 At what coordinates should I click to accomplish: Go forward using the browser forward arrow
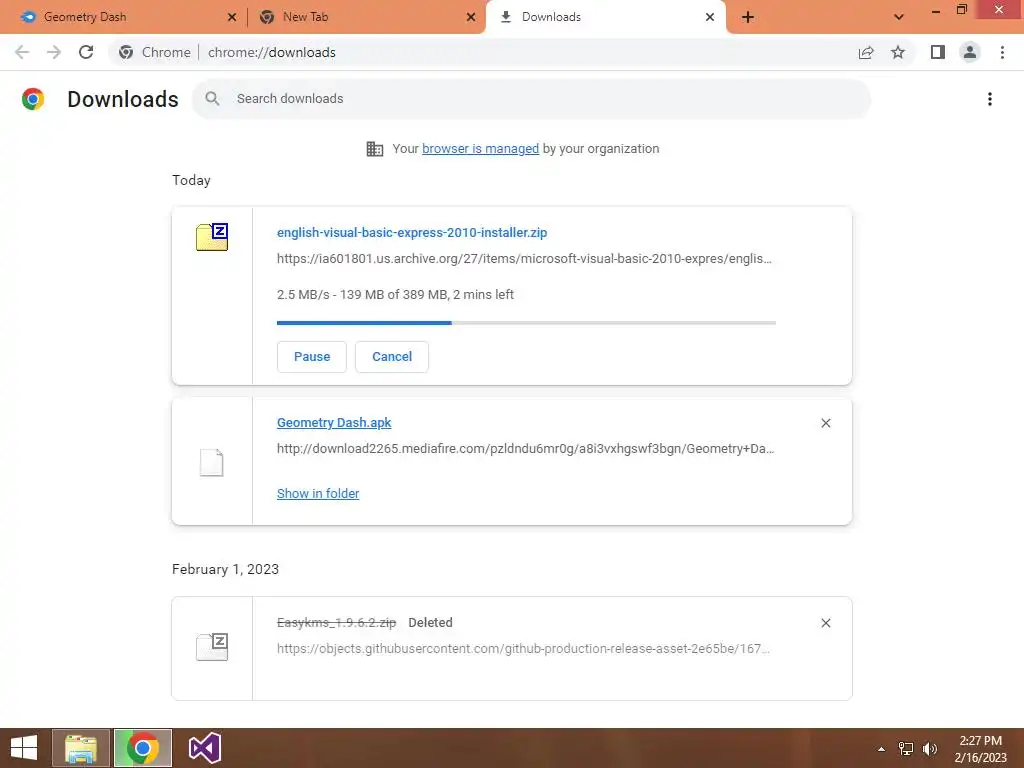[54, 52]
